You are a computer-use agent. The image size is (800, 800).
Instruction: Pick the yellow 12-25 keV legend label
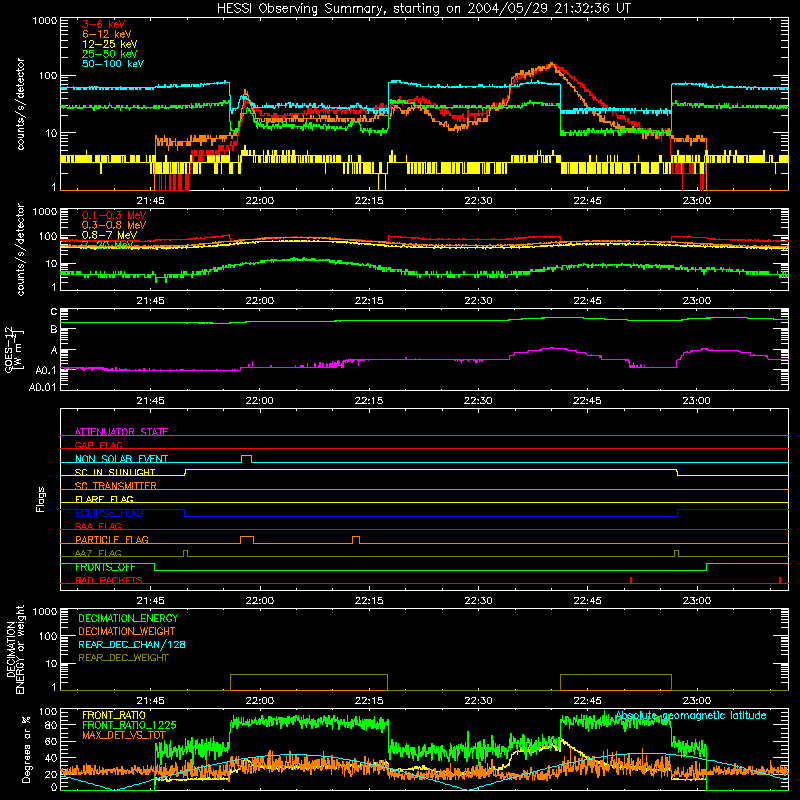[x=110, y=44]
